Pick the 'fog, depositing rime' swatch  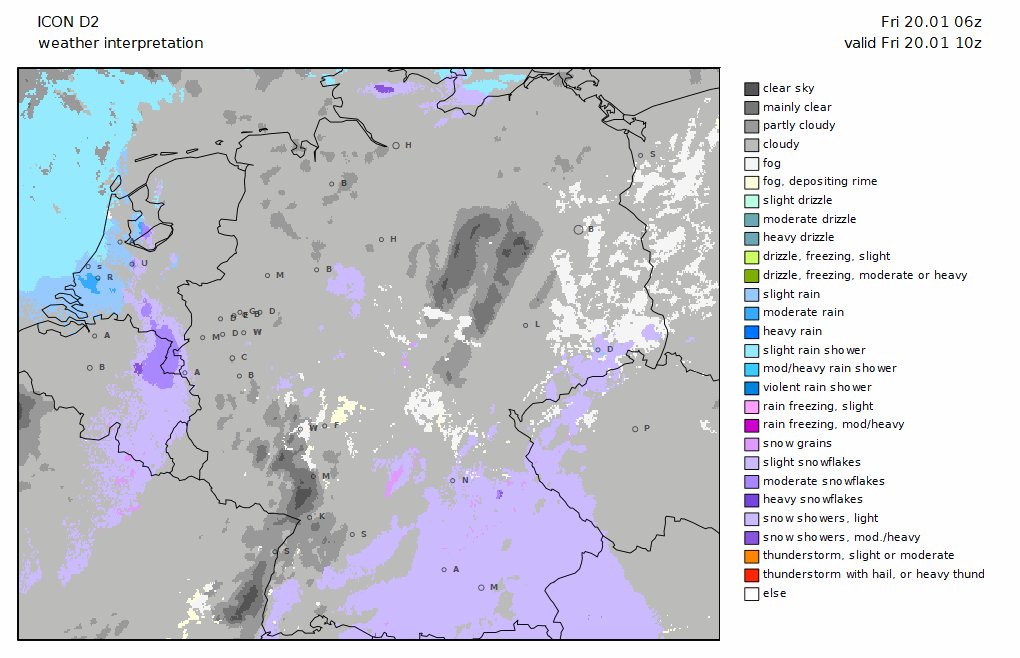[x=751, y=182]
